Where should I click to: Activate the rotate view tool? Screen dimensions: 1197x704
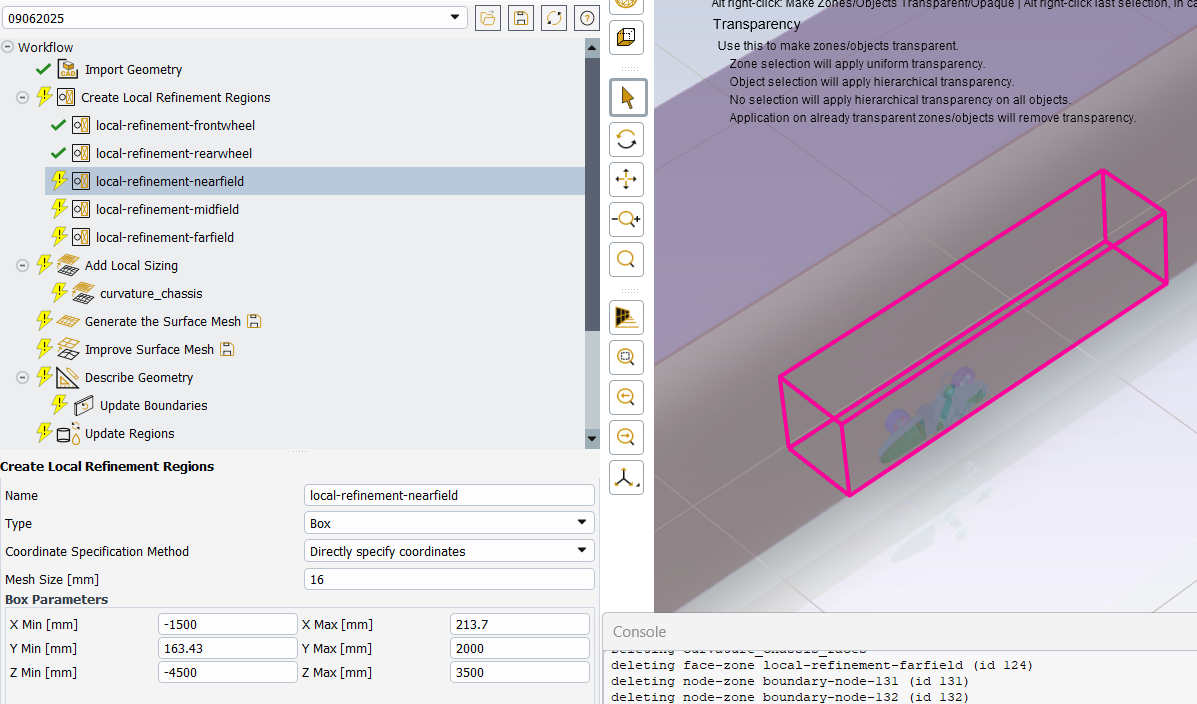click(627, 139)
